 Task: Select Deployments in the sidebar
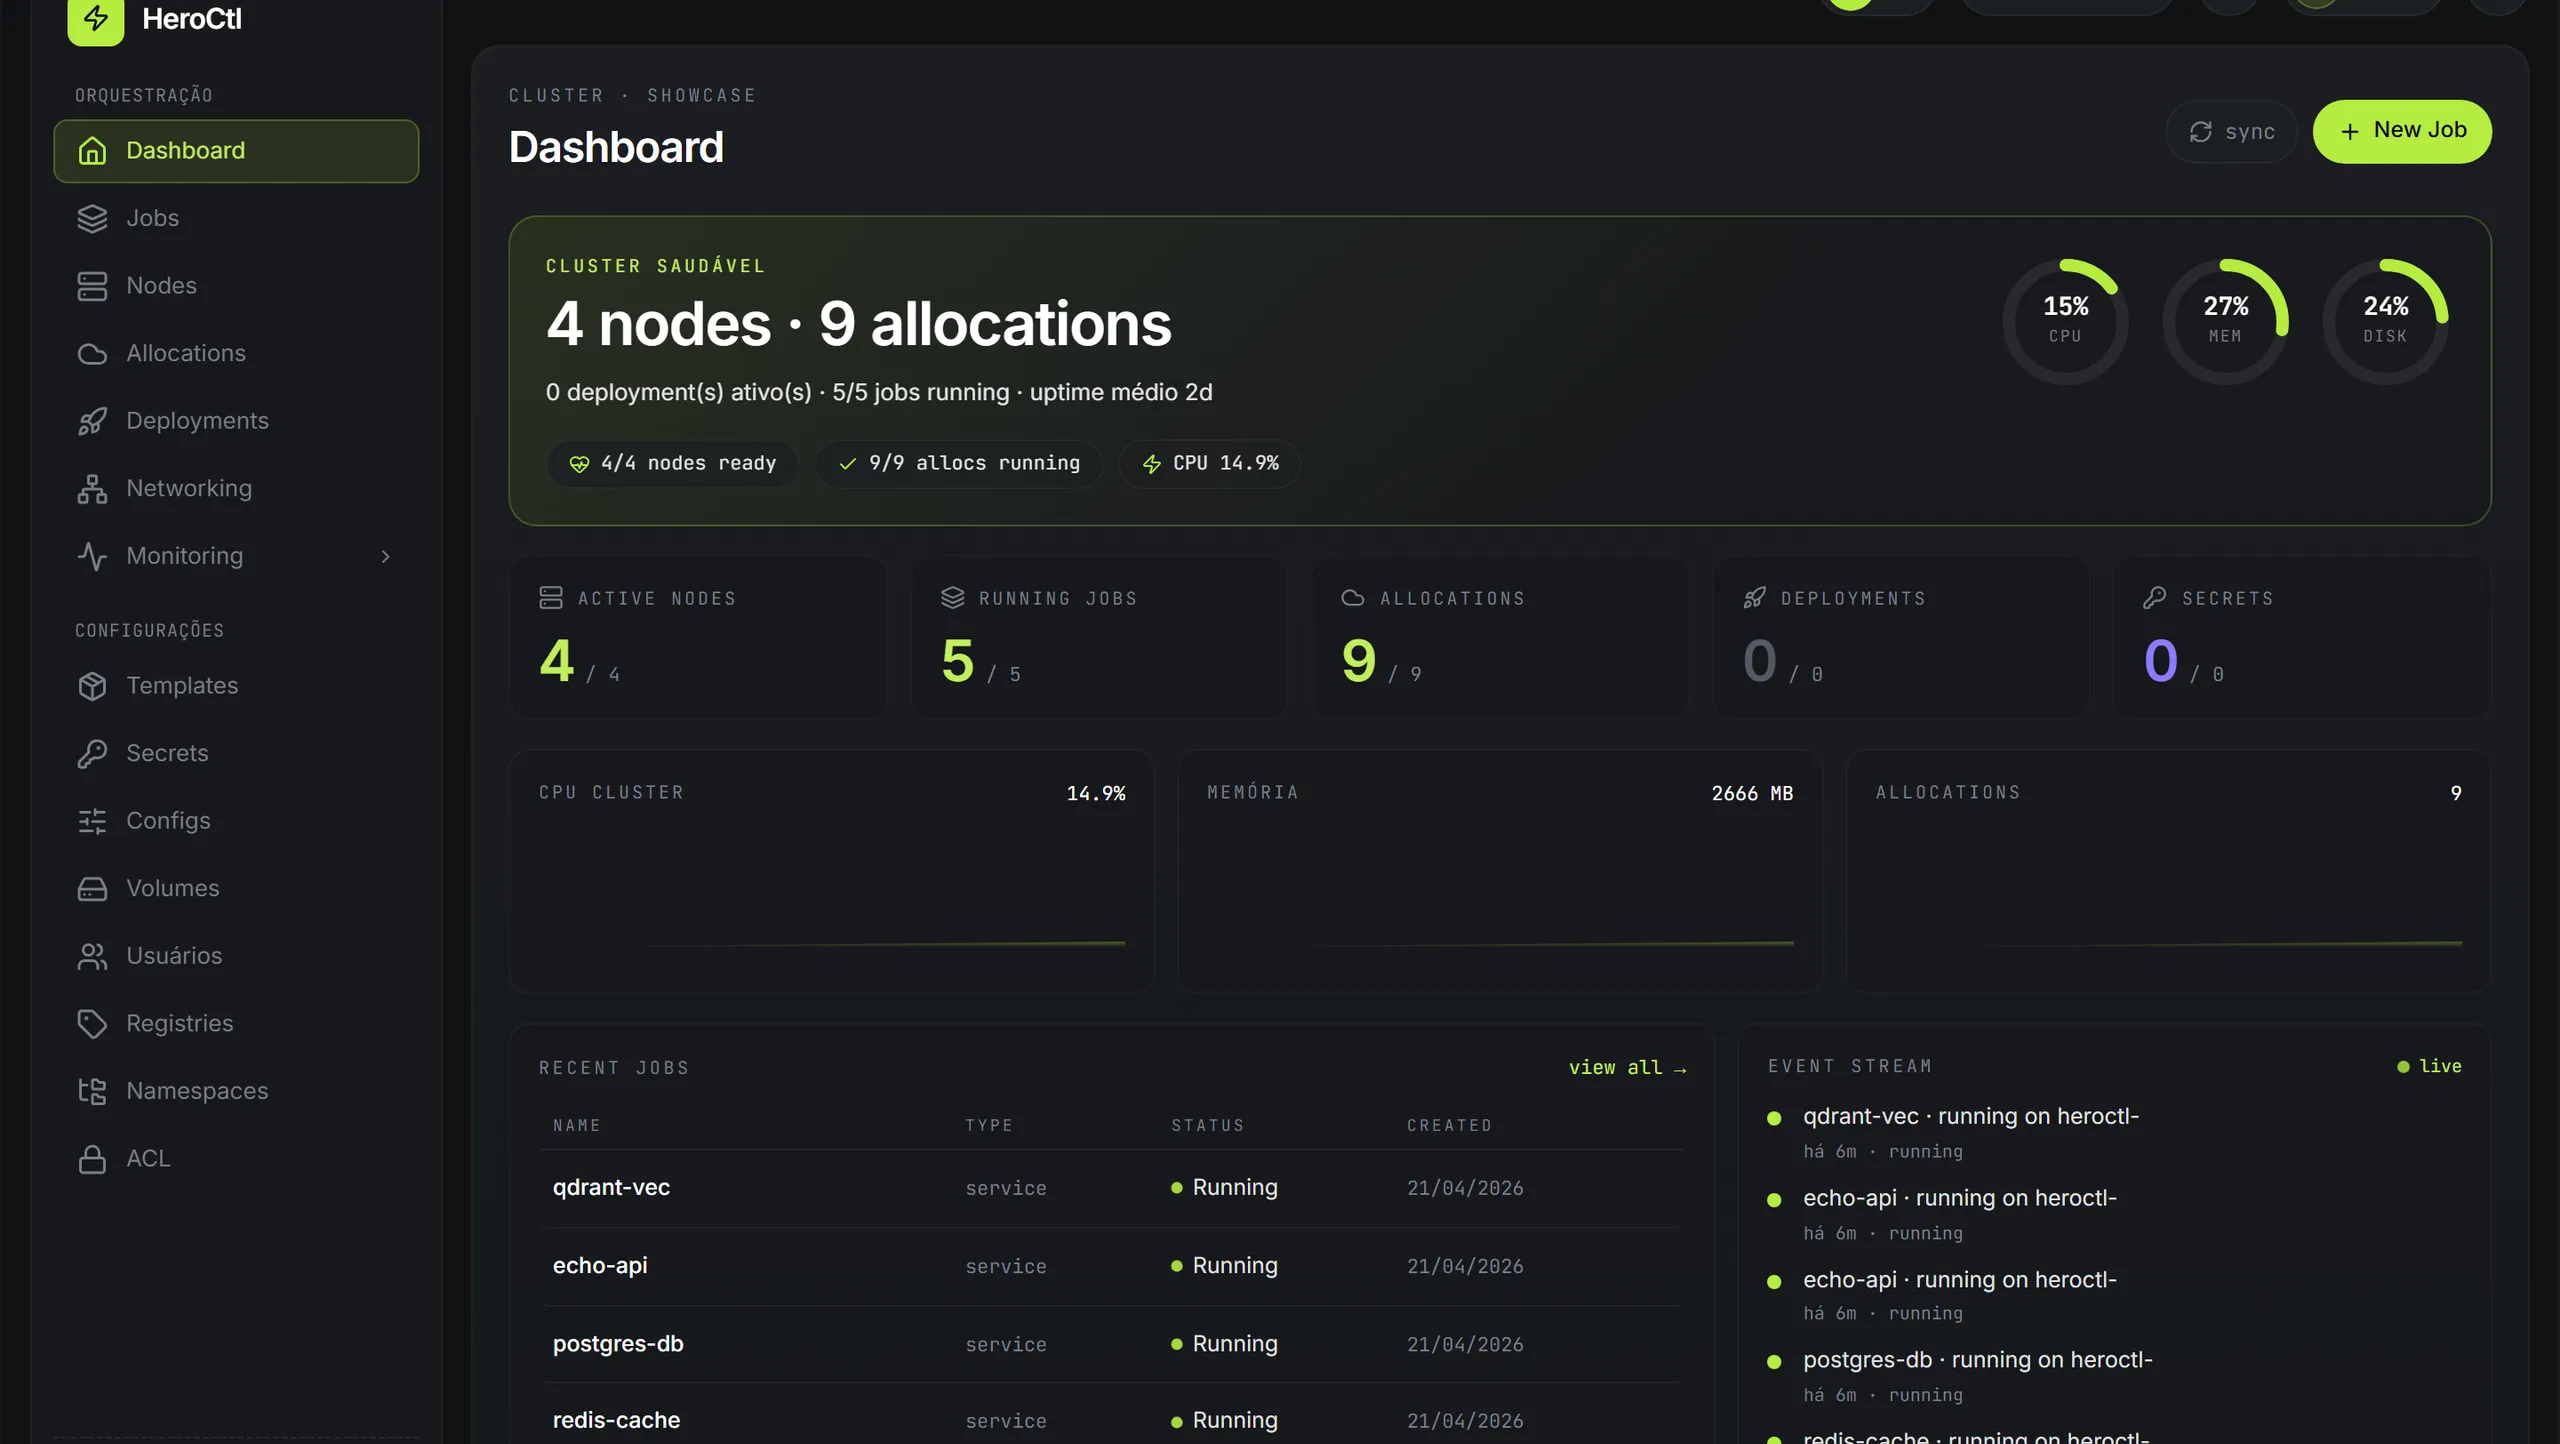point(236,421)
